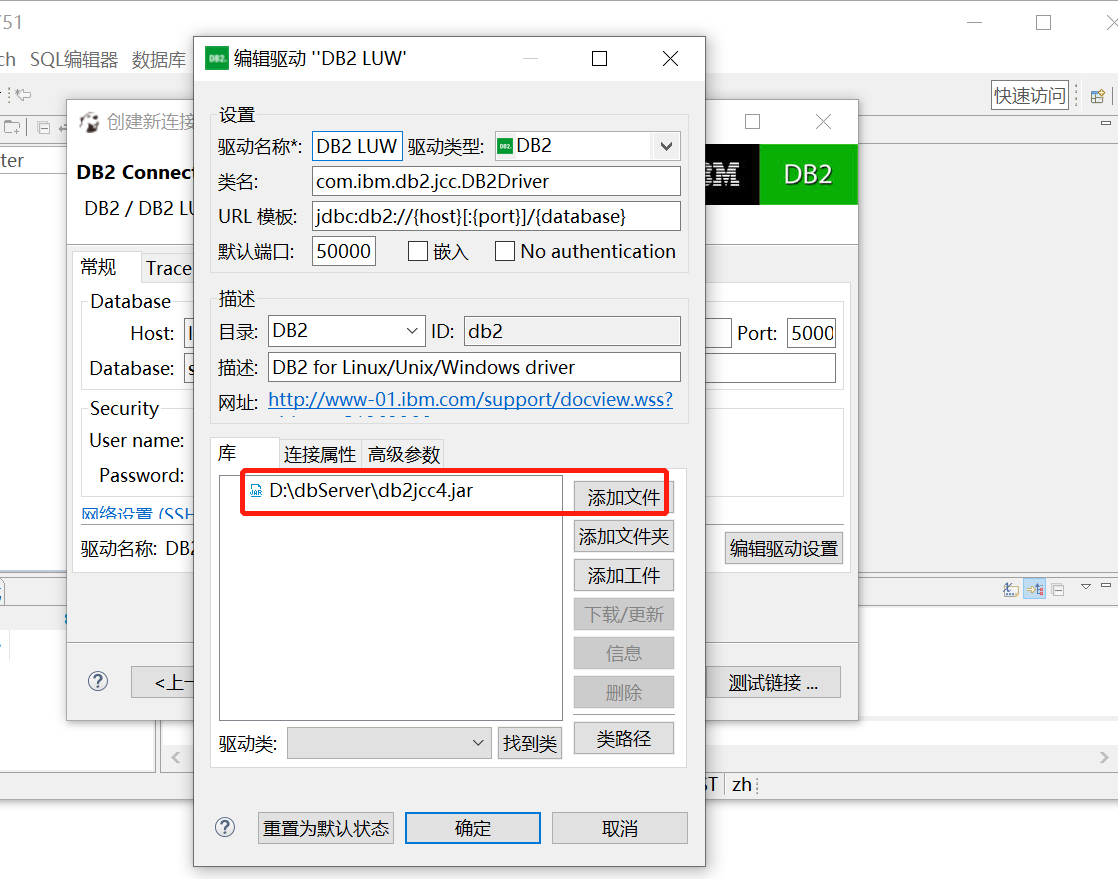Click the jar file icon beside db2jcc4.jar
This screenshot has width=1118, height=879.
(x=257, y=493)
